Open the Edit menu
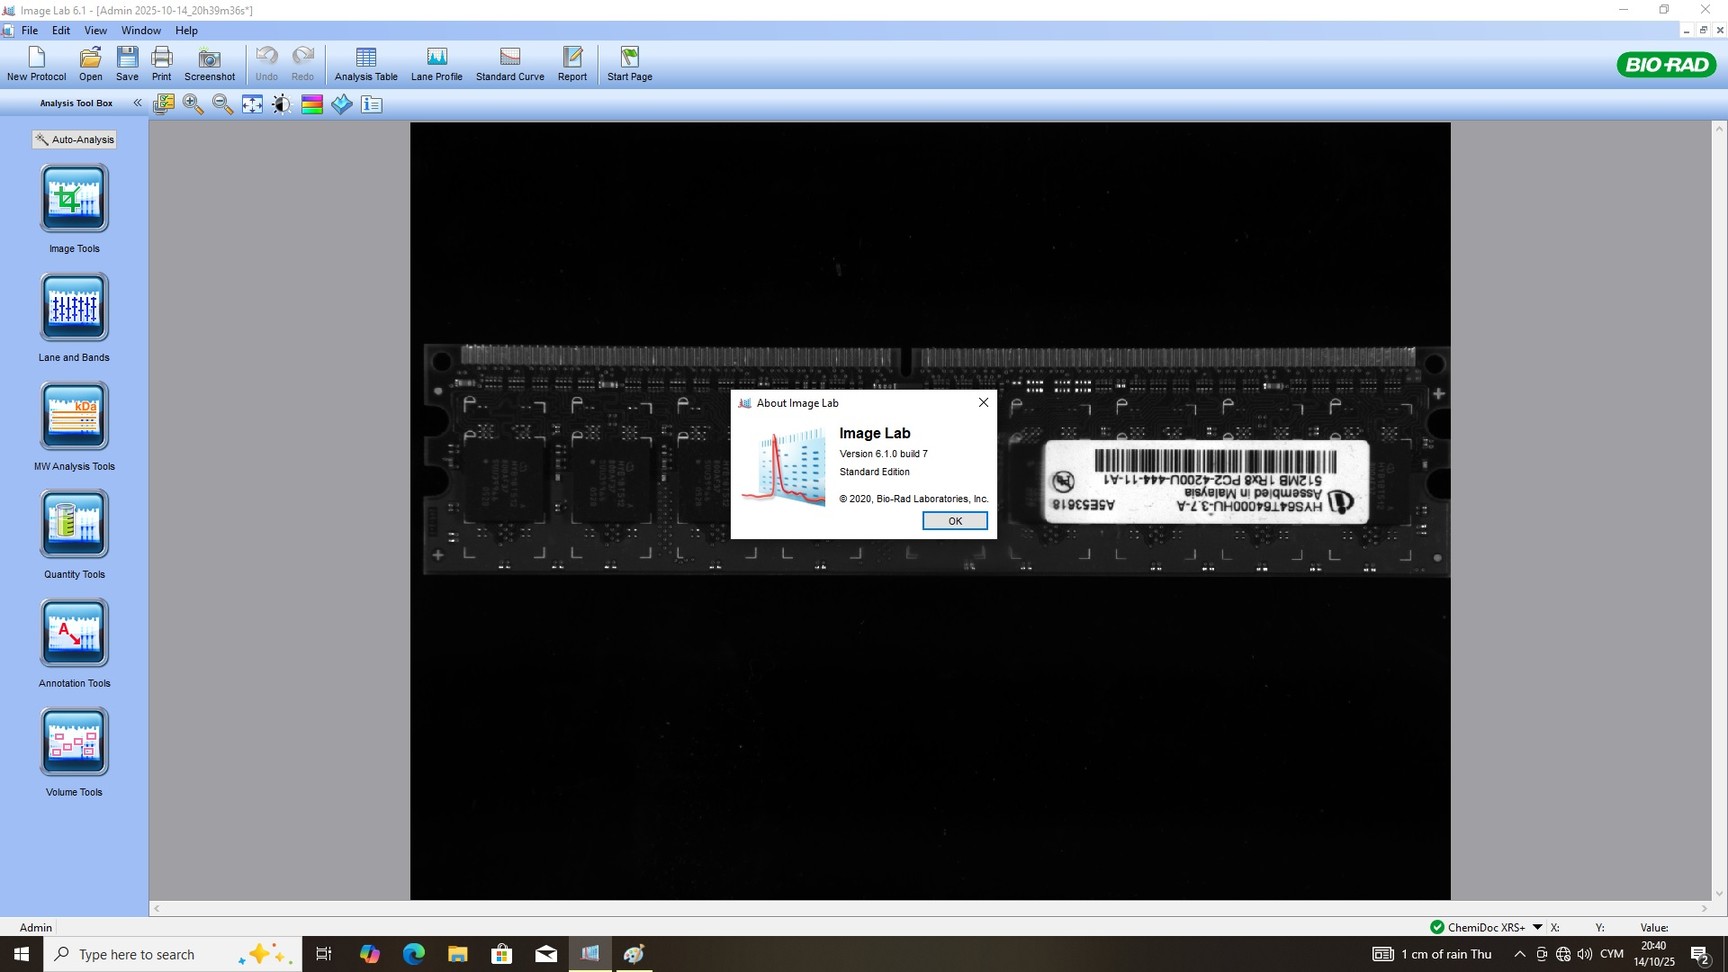1728x972 pixels. [x=61, y=30]
